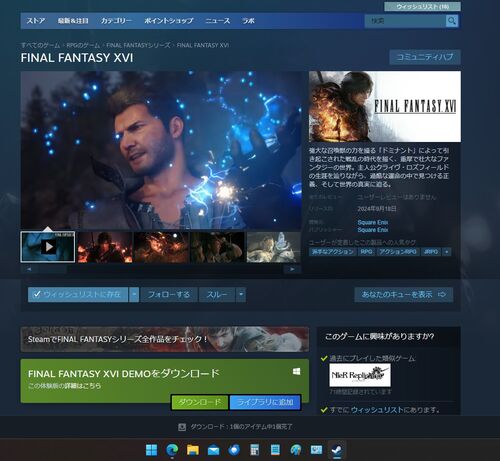Screen dimensions: 500x461
Task: Click the ダウンロード status text in the bottom bar
Action: pos(241,427)
